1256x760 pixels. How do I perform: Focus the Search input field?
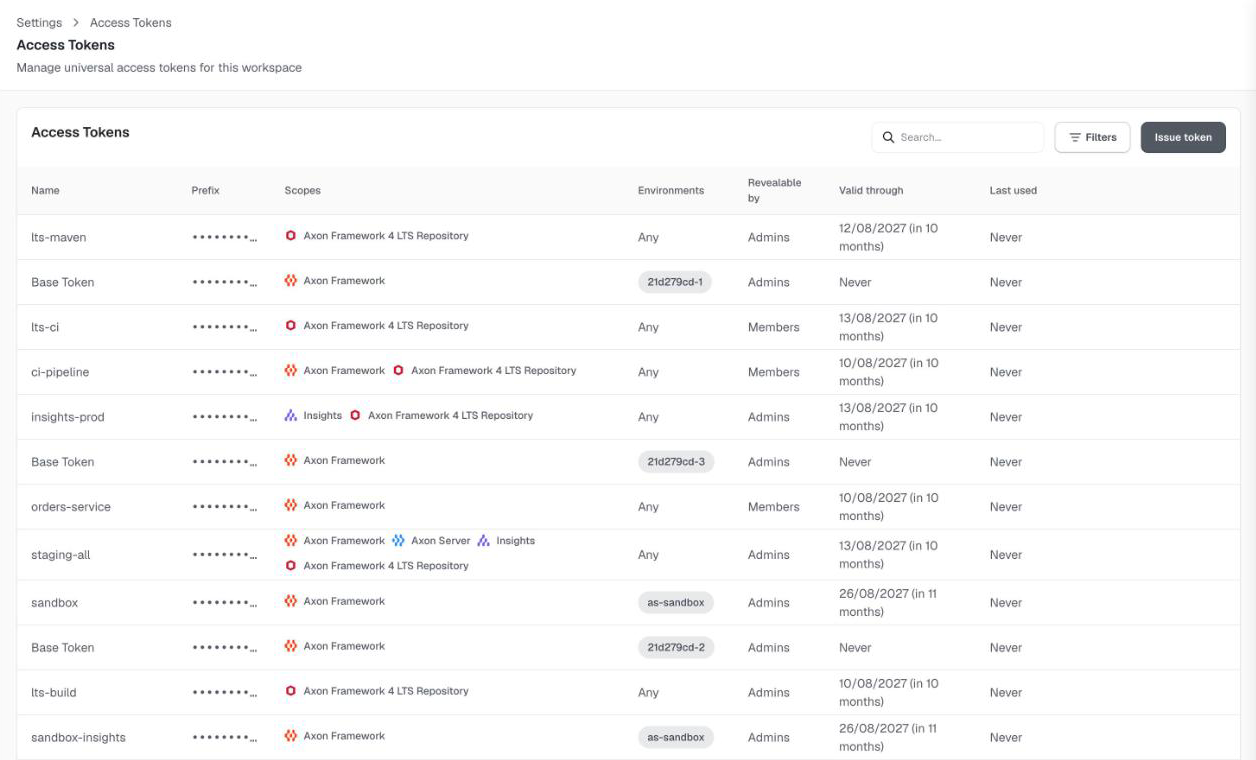coord(958,137)
